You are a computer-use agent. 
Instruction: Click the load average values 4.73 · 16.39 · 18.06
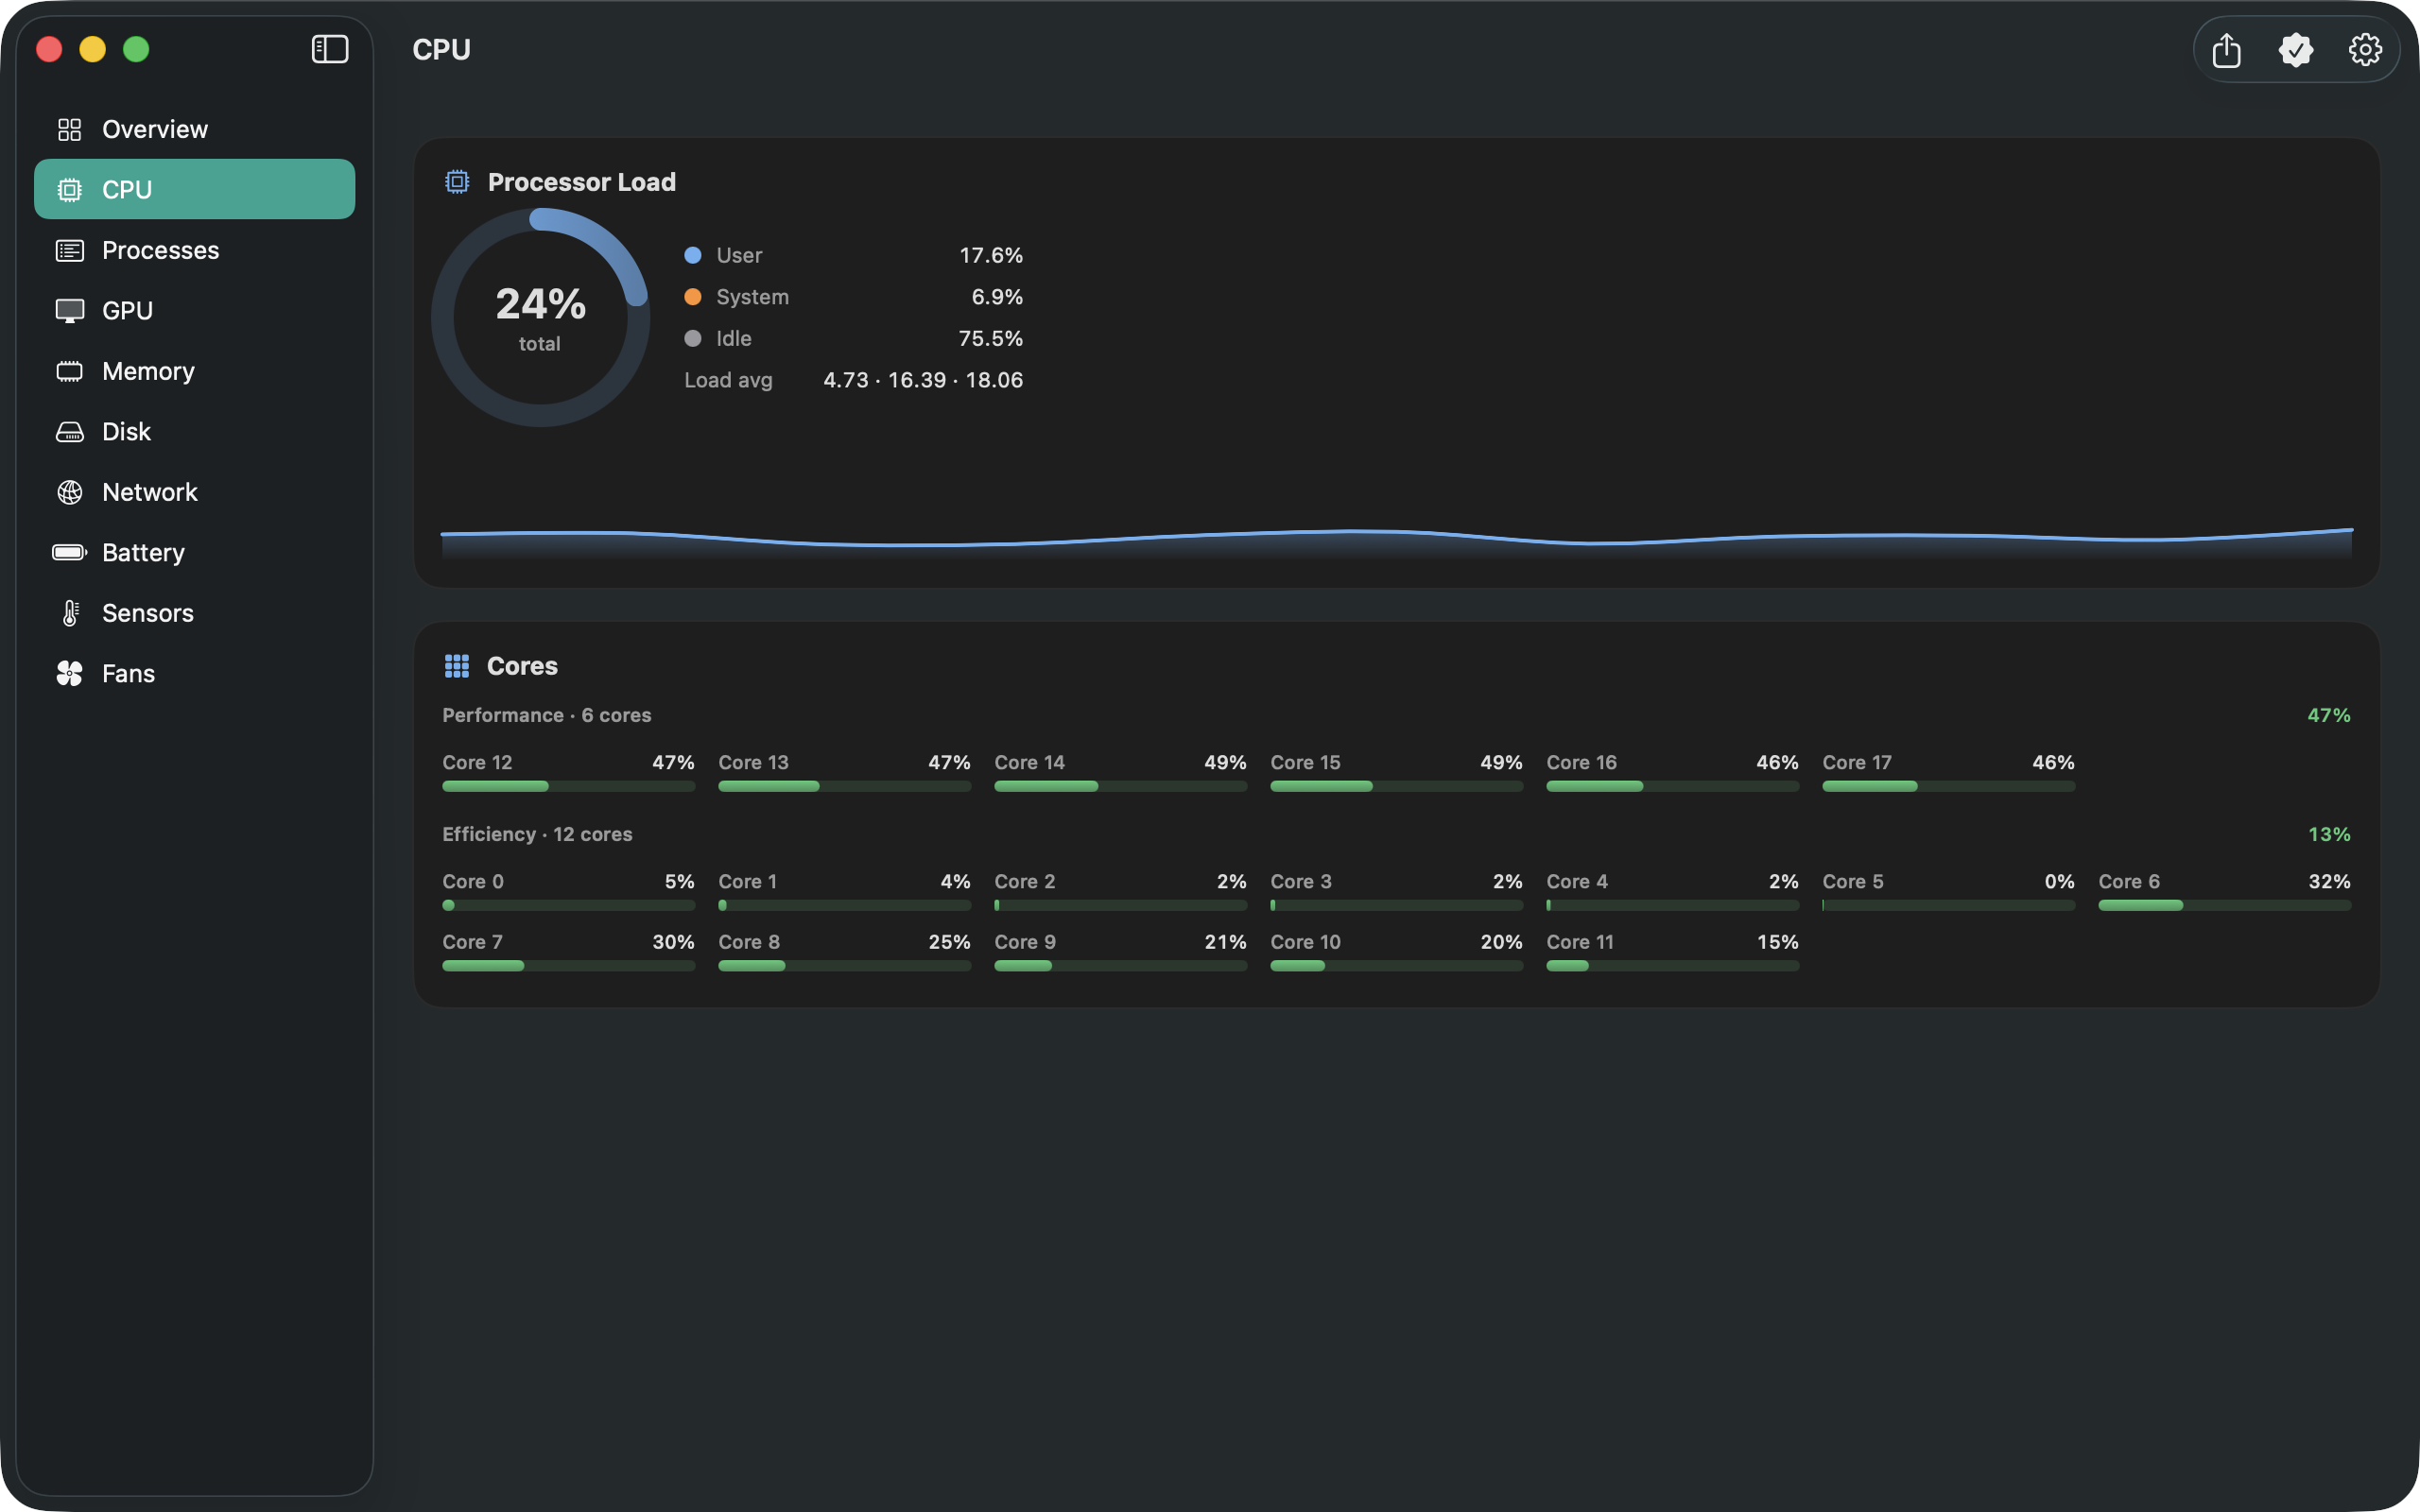click(x=922, y=380)
